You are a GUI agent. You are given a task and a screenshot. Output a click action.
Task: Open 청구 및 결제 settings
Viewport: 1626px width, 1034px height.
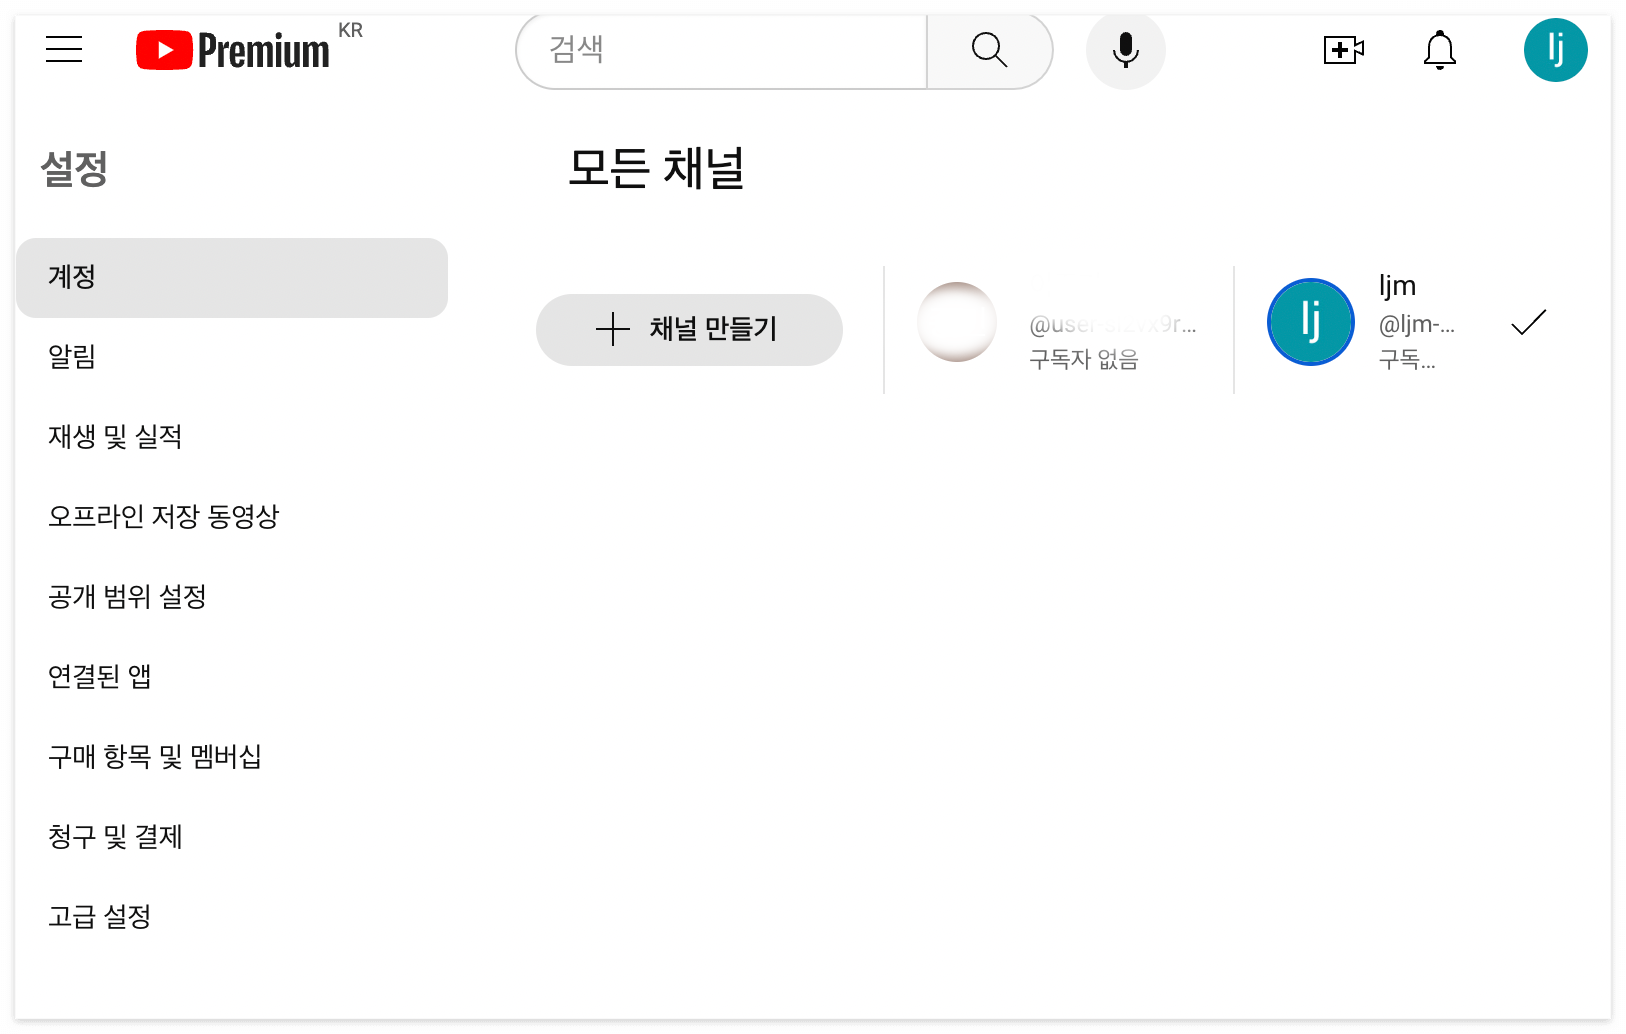tap(115, 837)
